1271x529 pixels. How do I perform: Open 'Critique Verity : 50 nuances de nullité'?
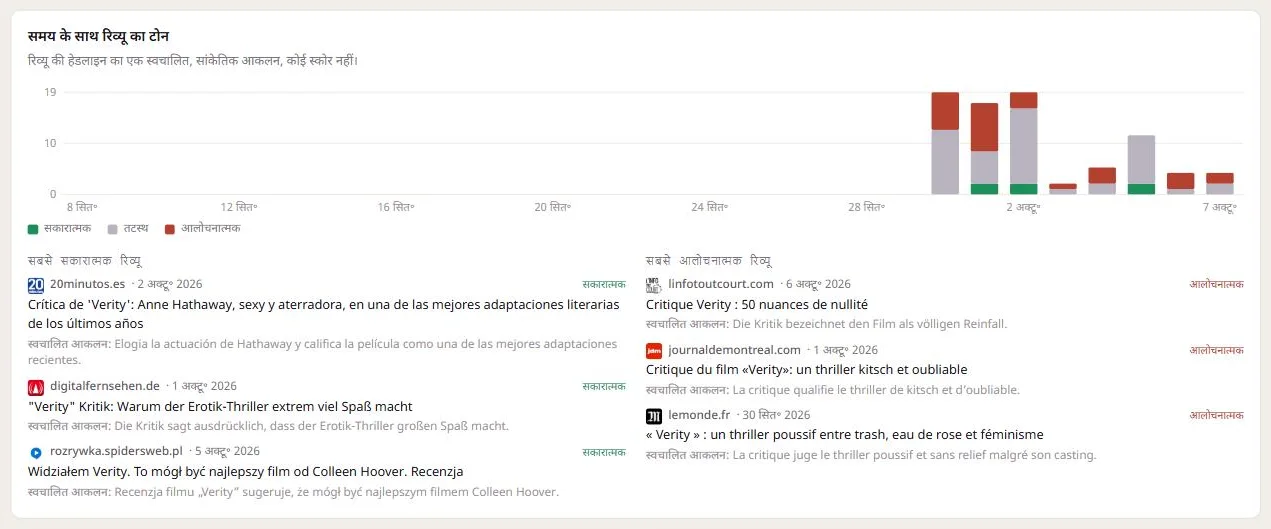(757, 304)
